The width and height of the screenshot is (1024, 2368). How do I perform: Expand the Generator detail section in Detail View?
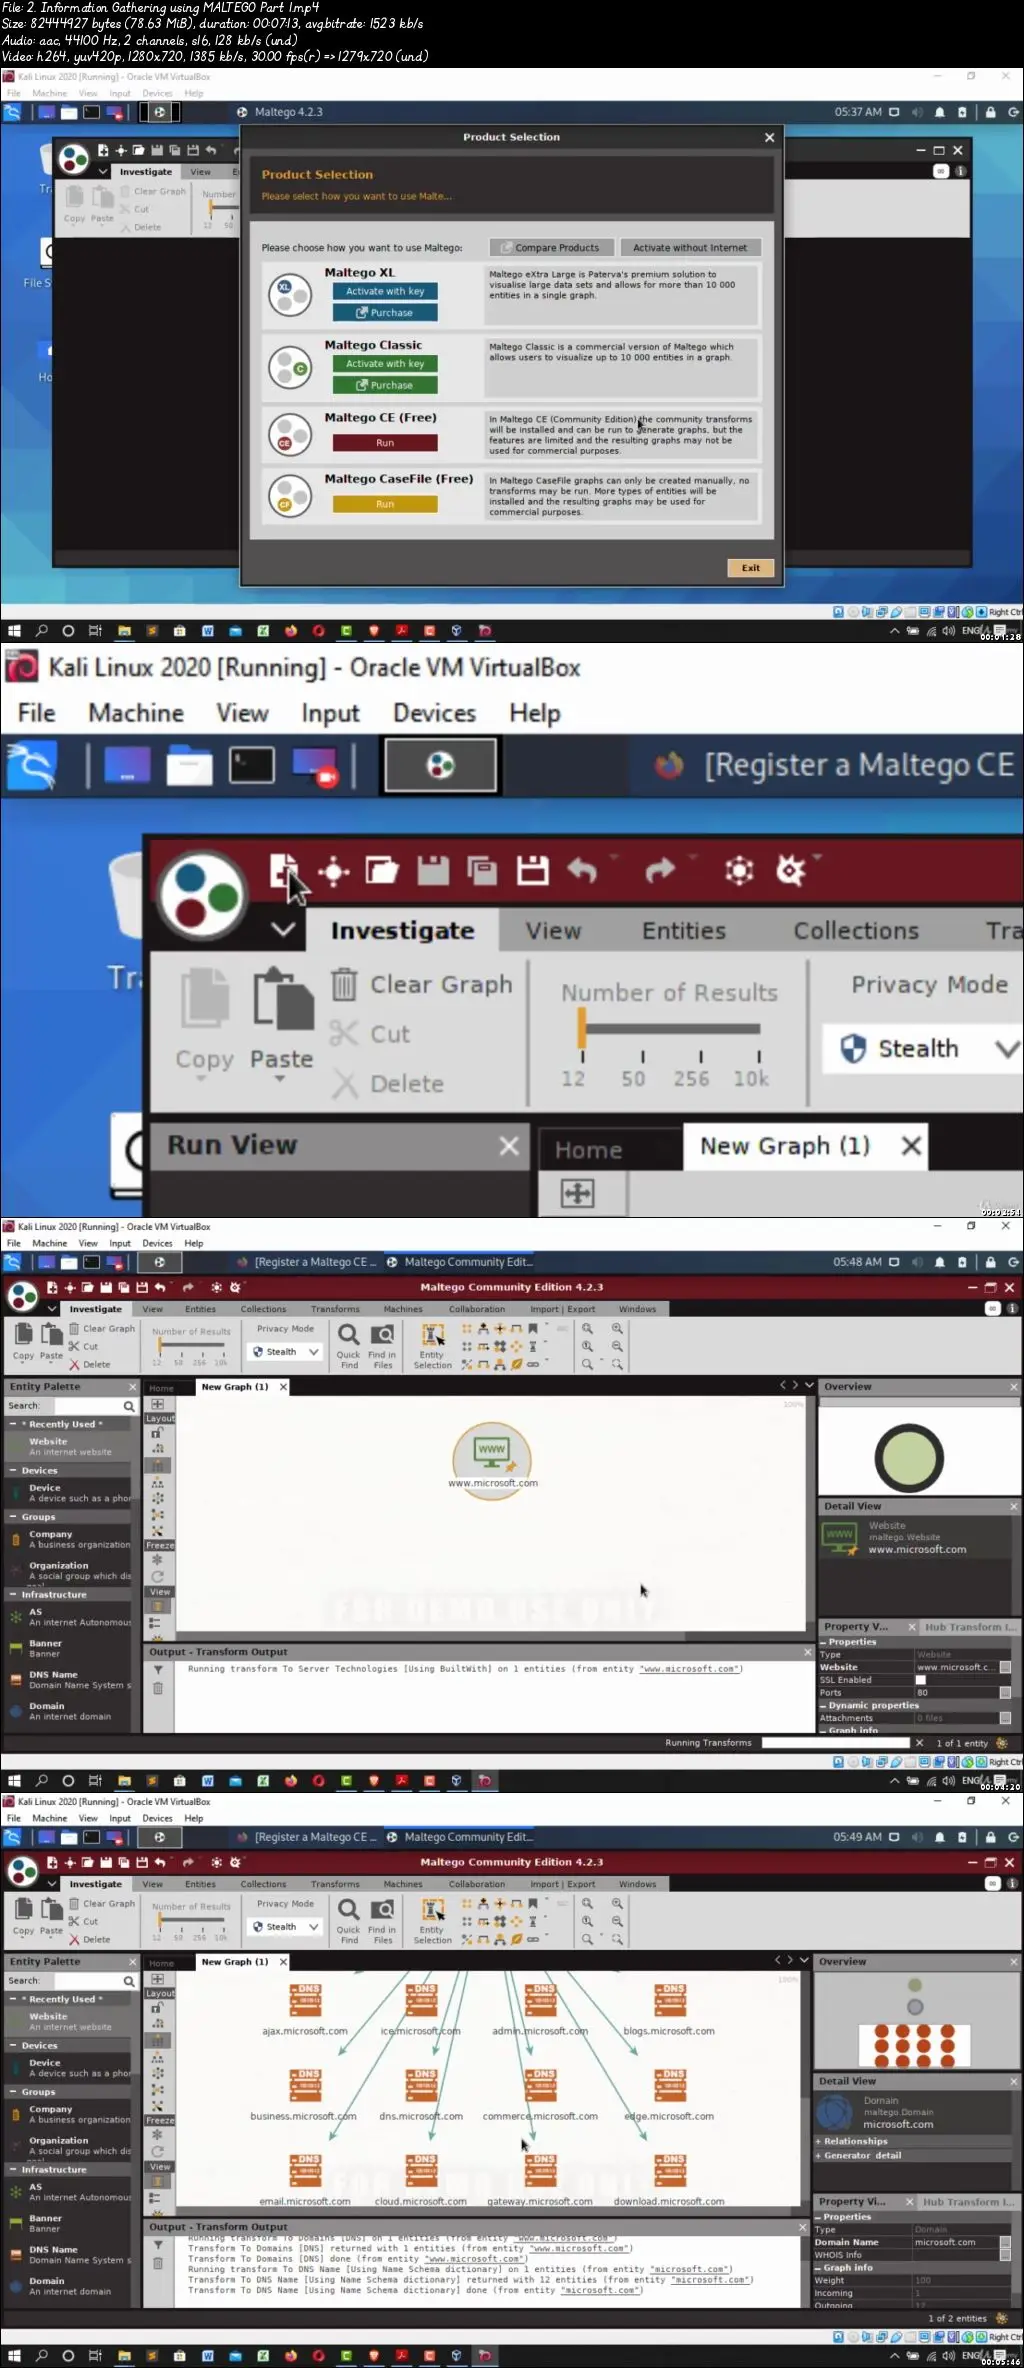coord(819,2155)
